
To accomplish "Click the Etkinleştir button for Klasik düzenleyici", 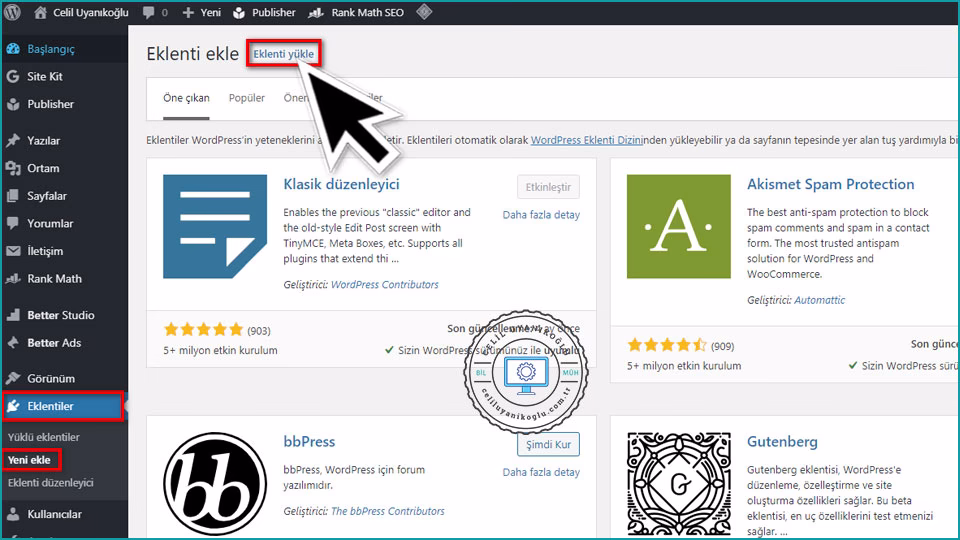I will click(x=548, y=187).
